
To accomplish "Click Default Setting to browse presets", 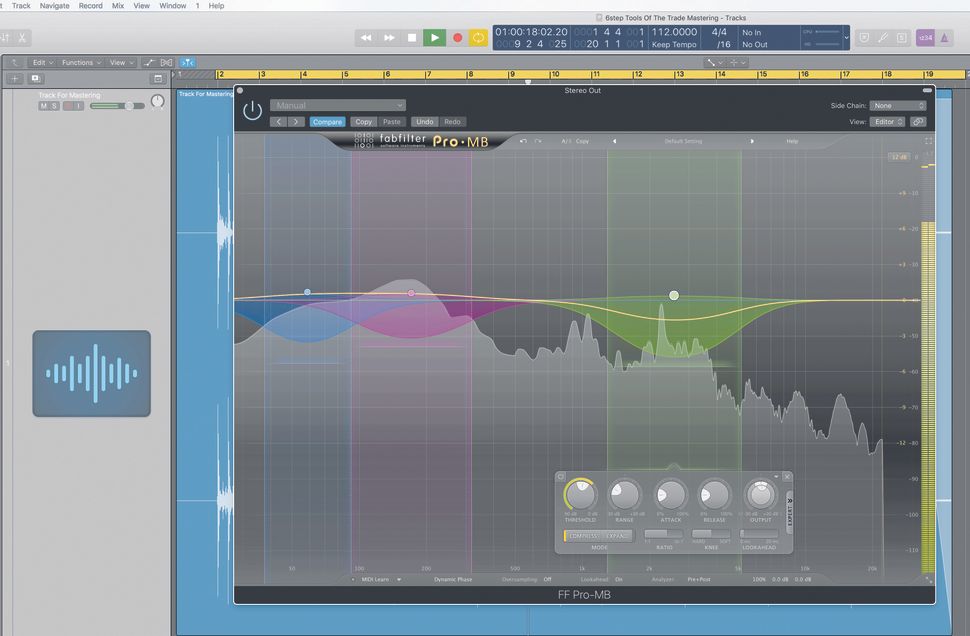I will 682,141.
